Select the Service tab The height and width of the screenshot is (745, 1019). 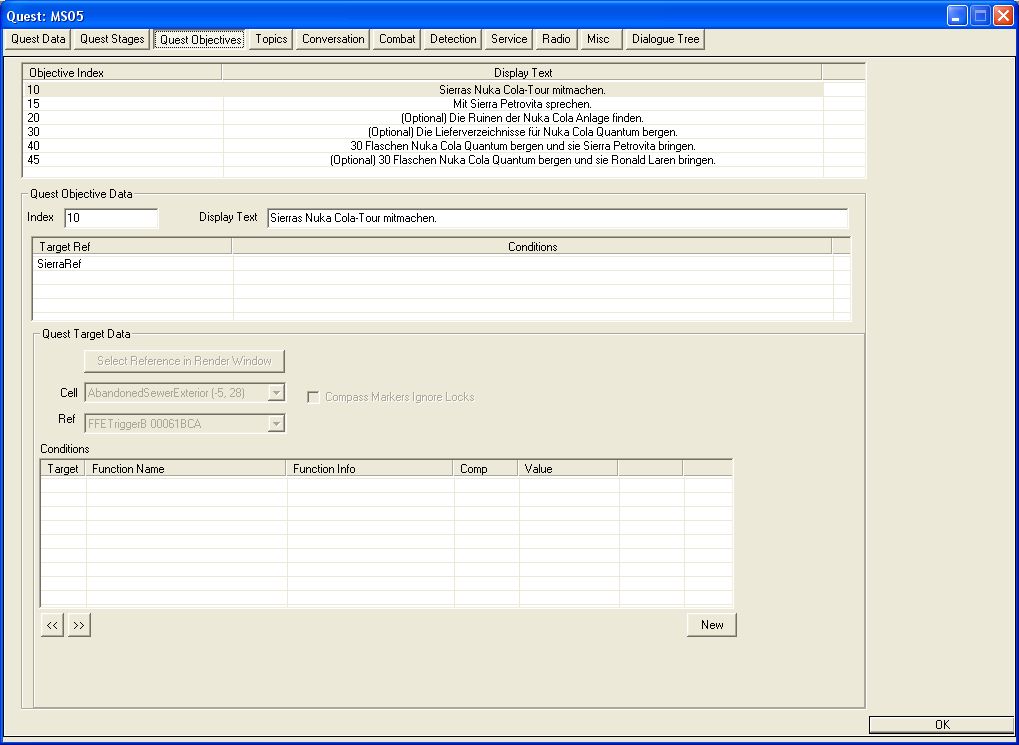pyautogui.click(x=509, y=39)
